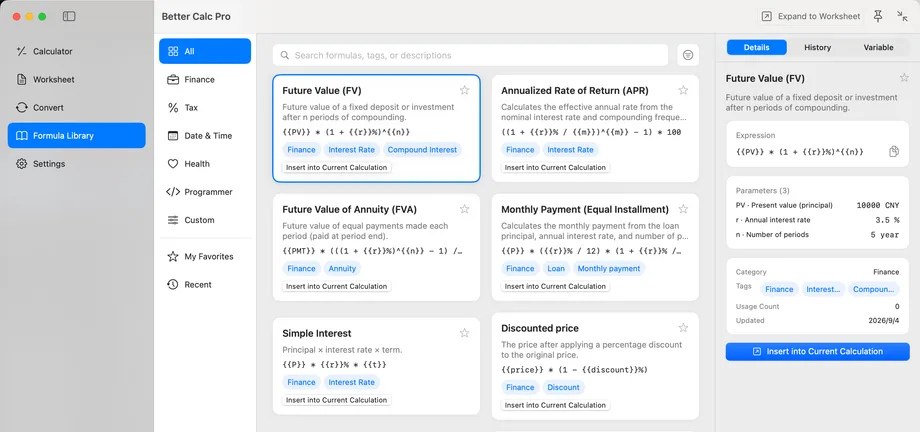
Task: Open the filter options icon
Action: point(688,55)
